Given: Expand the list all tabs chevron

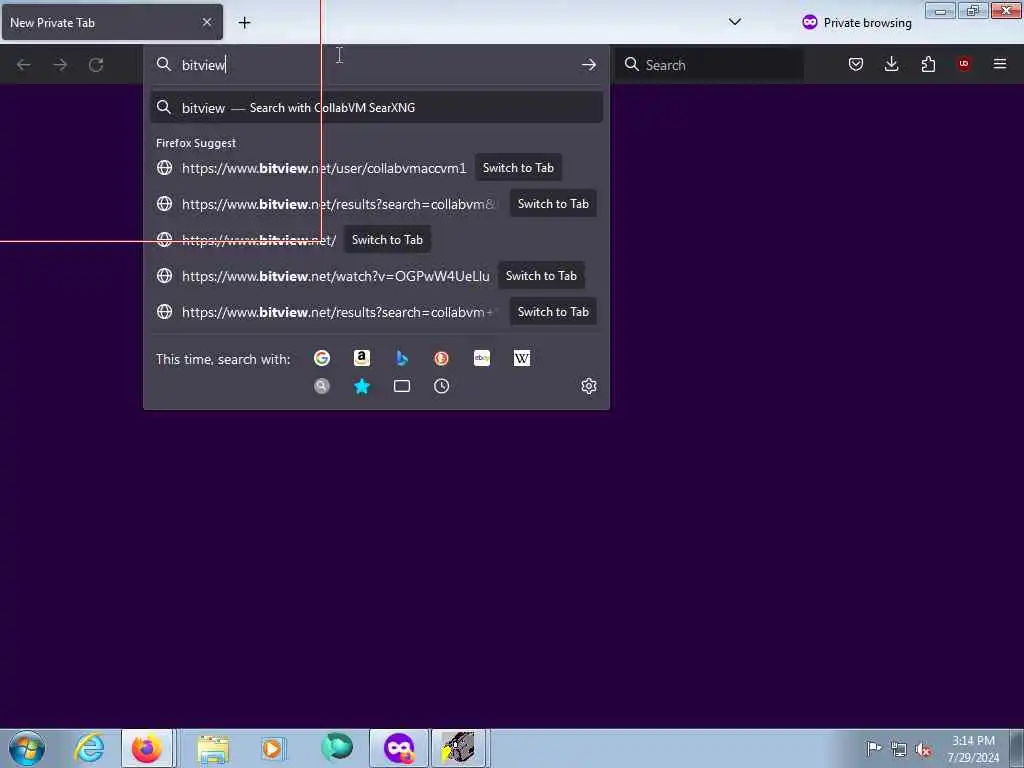Looking at the screenshot, I should [735, 22].
